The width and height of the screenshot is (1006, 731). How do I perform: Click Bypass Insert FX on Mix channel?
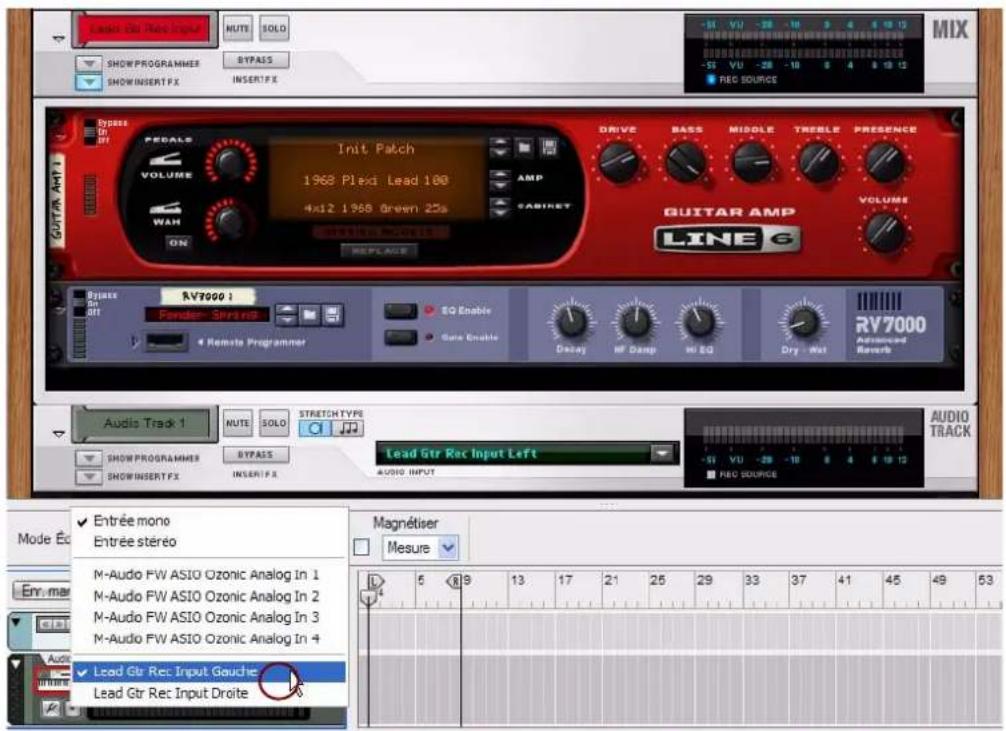(x=255, y=60)
